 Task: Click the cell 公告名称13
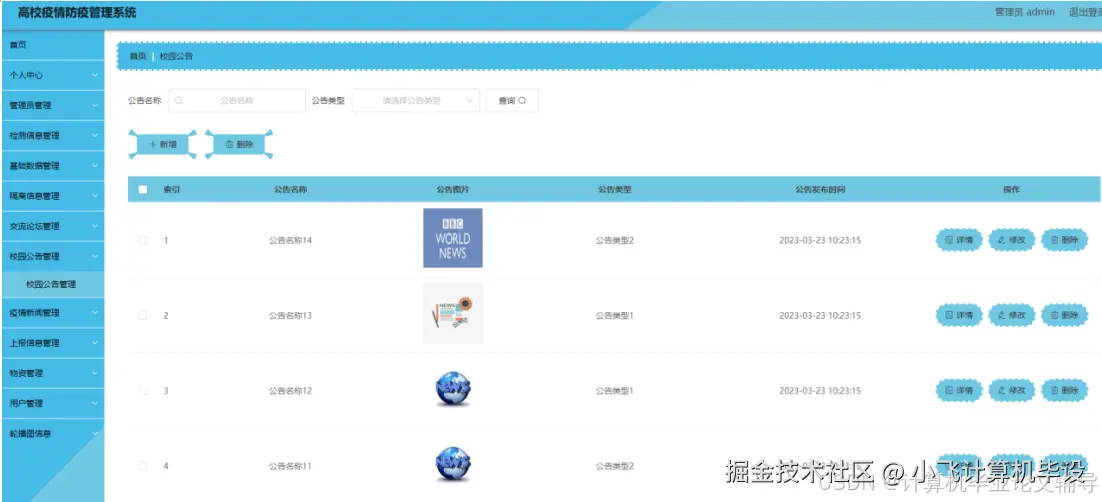point(290,316)
